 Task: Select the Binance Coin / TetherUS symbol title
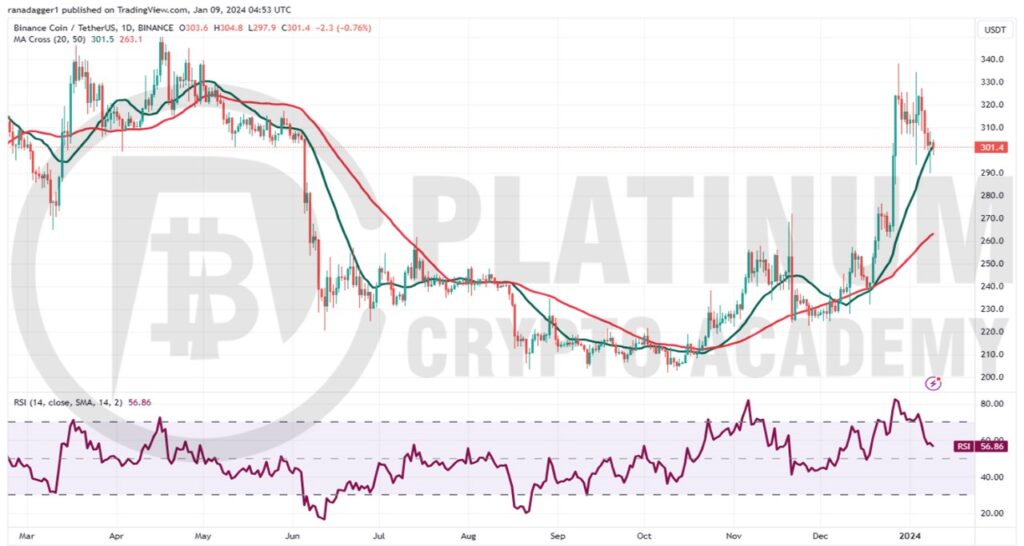coord(63,28)
